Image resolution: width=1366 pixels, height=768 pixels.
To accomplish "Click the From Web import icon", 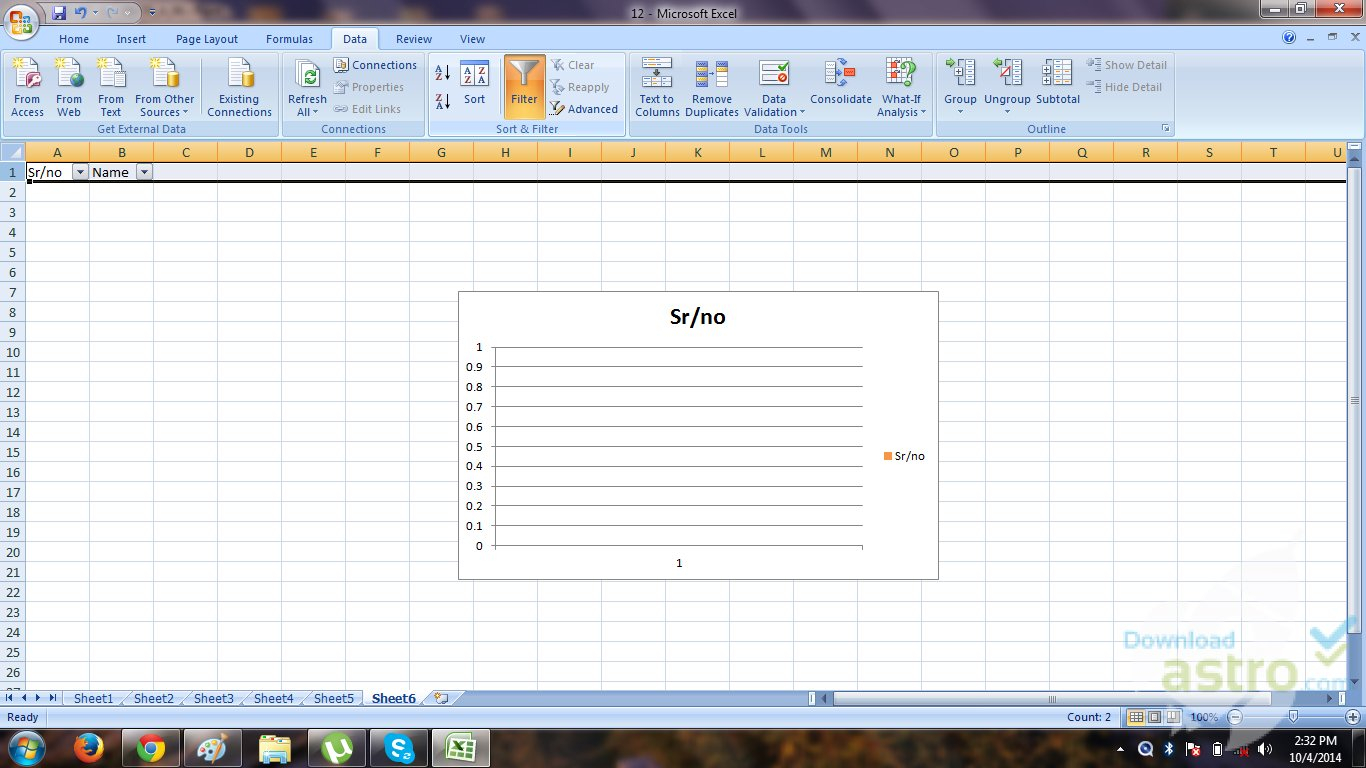I will (69, 87).
